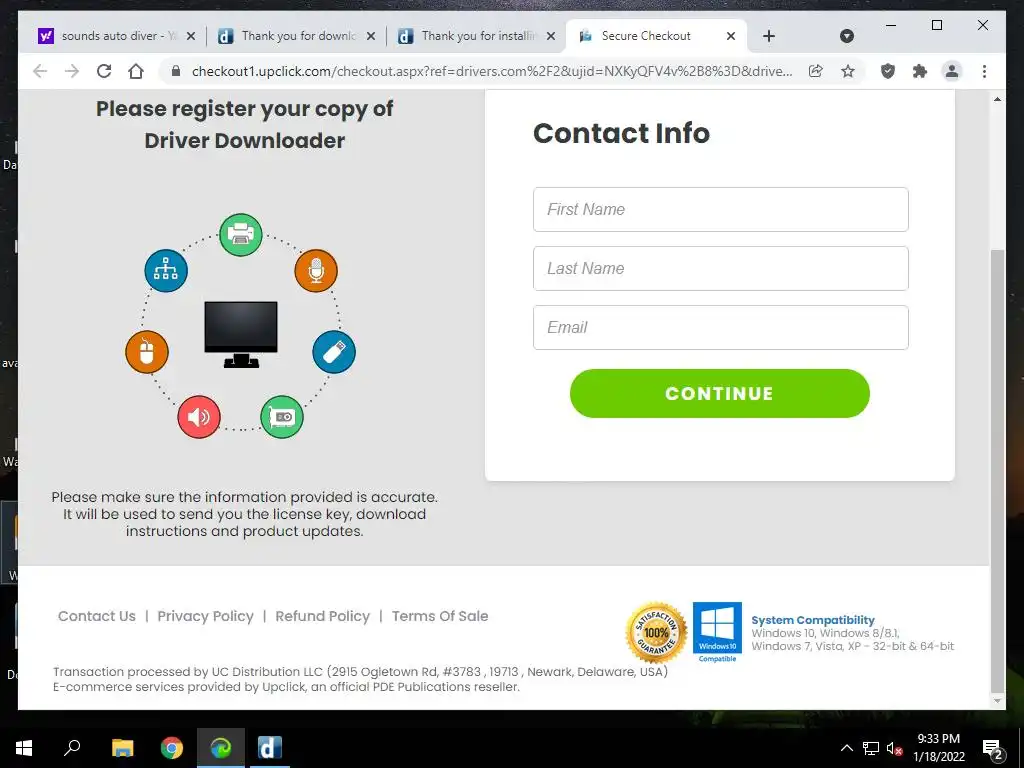Click the green graphics card icon
Screen dimensions: 1024x768
click(281, 417)
